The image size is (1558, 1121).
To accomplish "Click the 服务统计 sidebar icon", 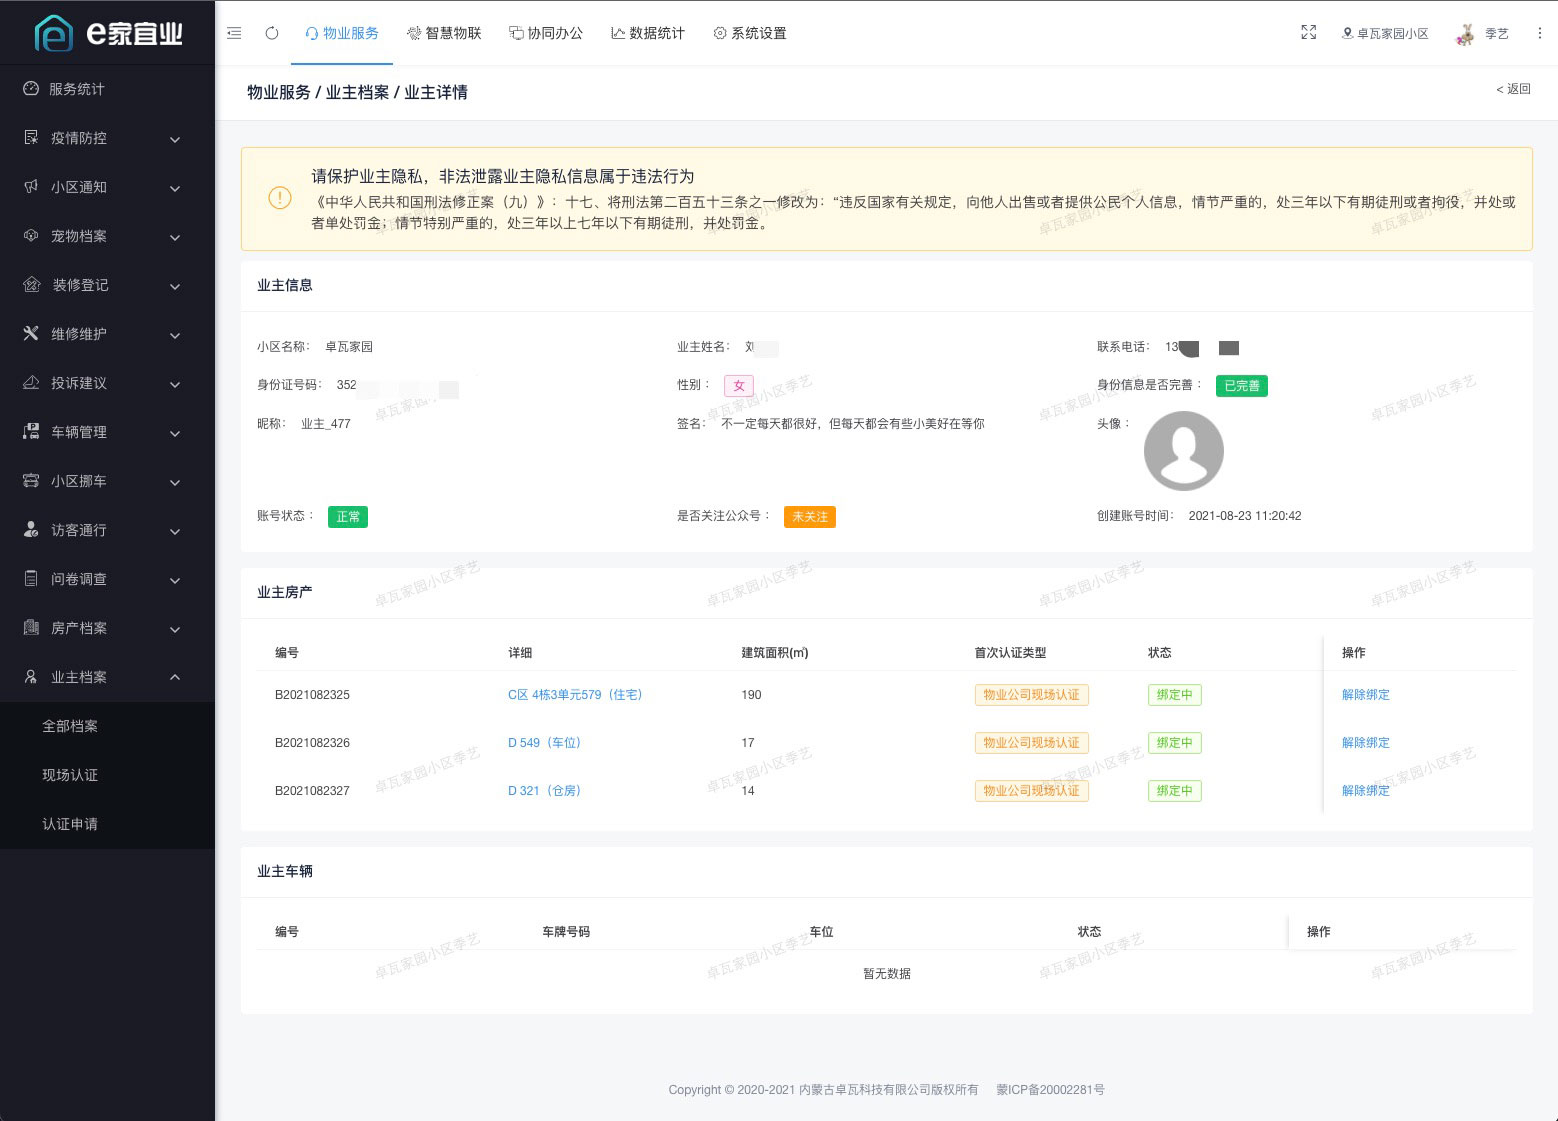I will pyautogui.click(x=30, y=89).
